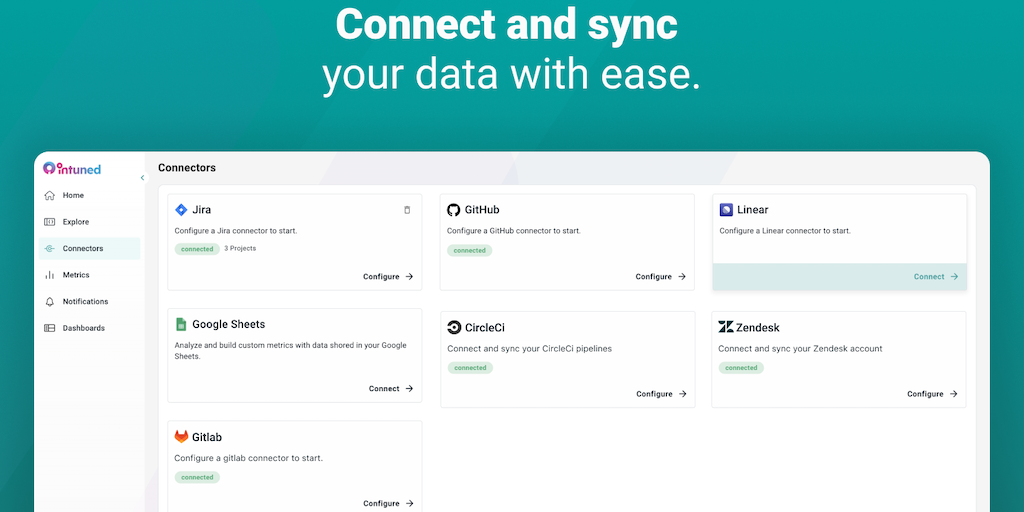The image size is (1024, 512).
Task: Collapse the sidebar with the chevron
Action: coord(142,178)
